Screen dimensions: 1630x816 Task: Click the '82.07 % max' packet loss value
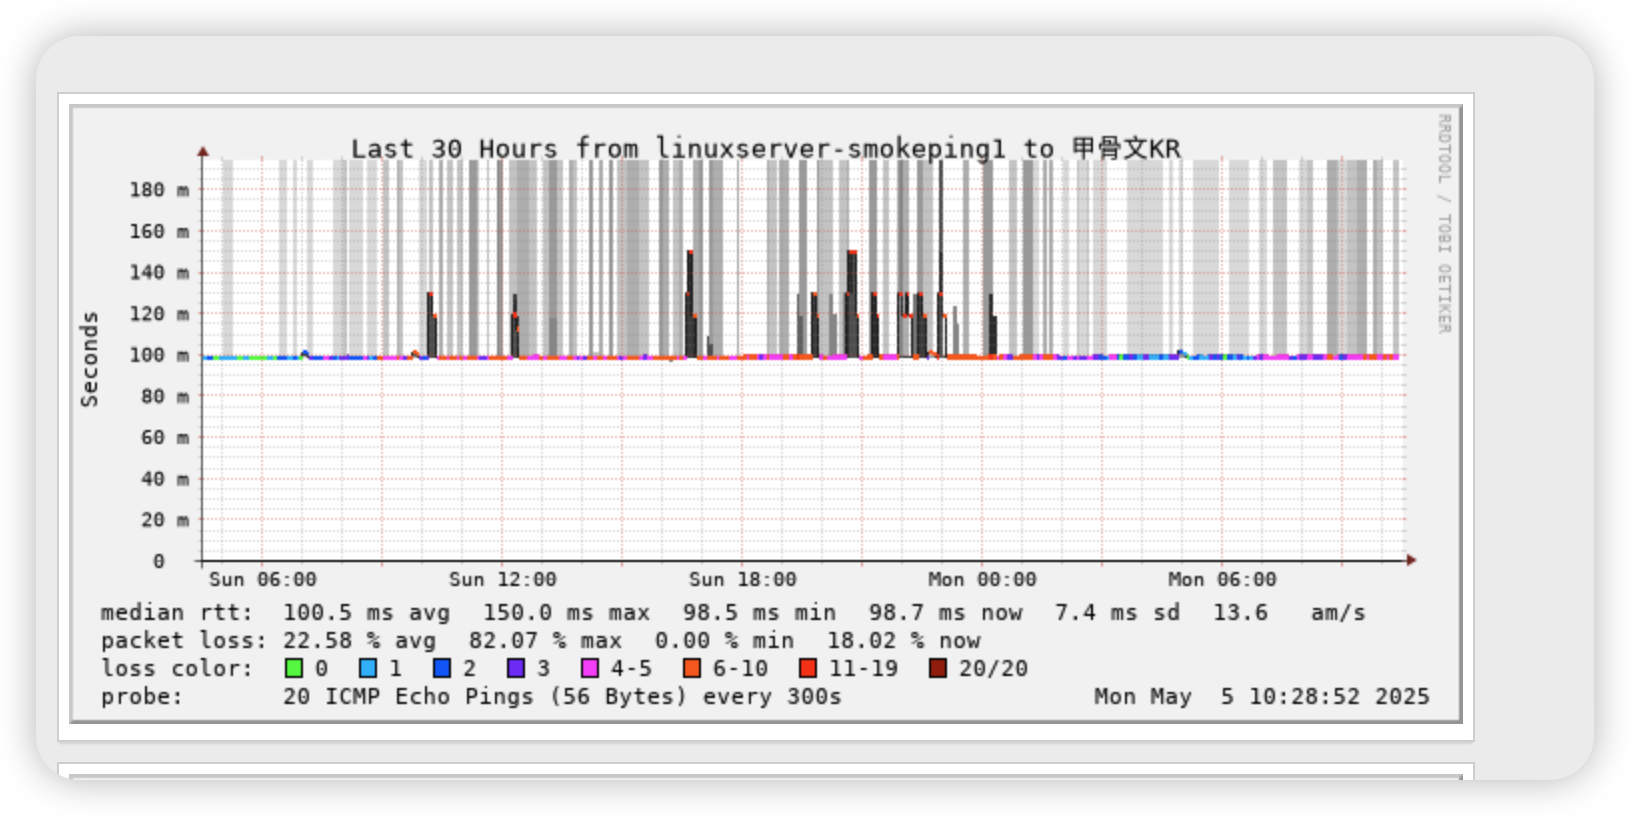(x=546, y=641)
